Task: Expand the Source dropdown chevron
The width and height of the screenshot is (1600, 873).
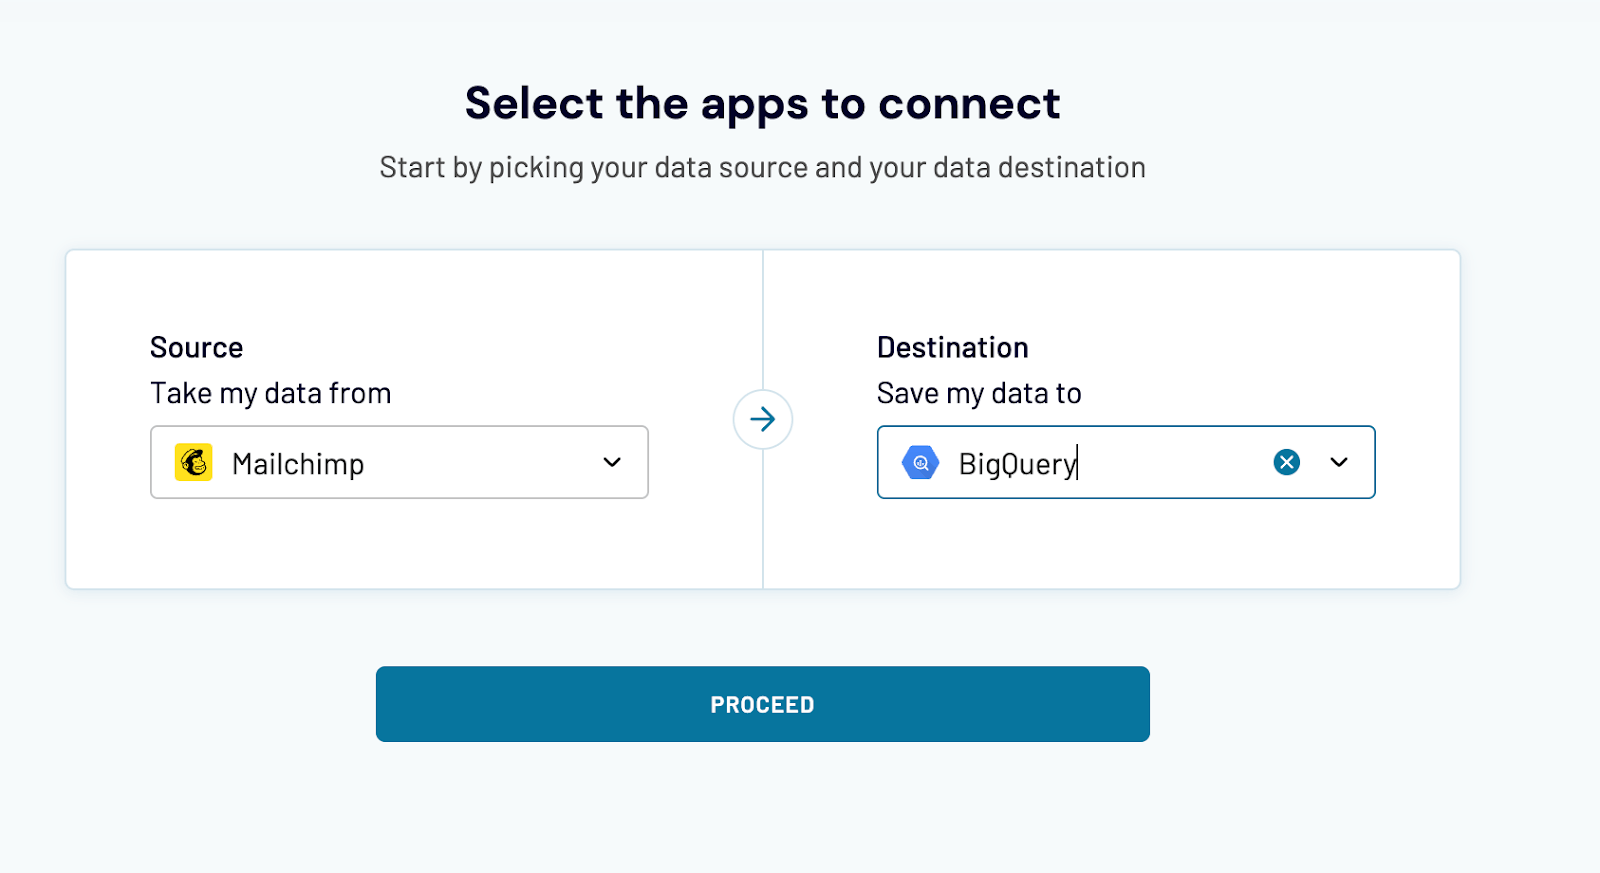Action: pyautogui.click(x=612, y=462)
